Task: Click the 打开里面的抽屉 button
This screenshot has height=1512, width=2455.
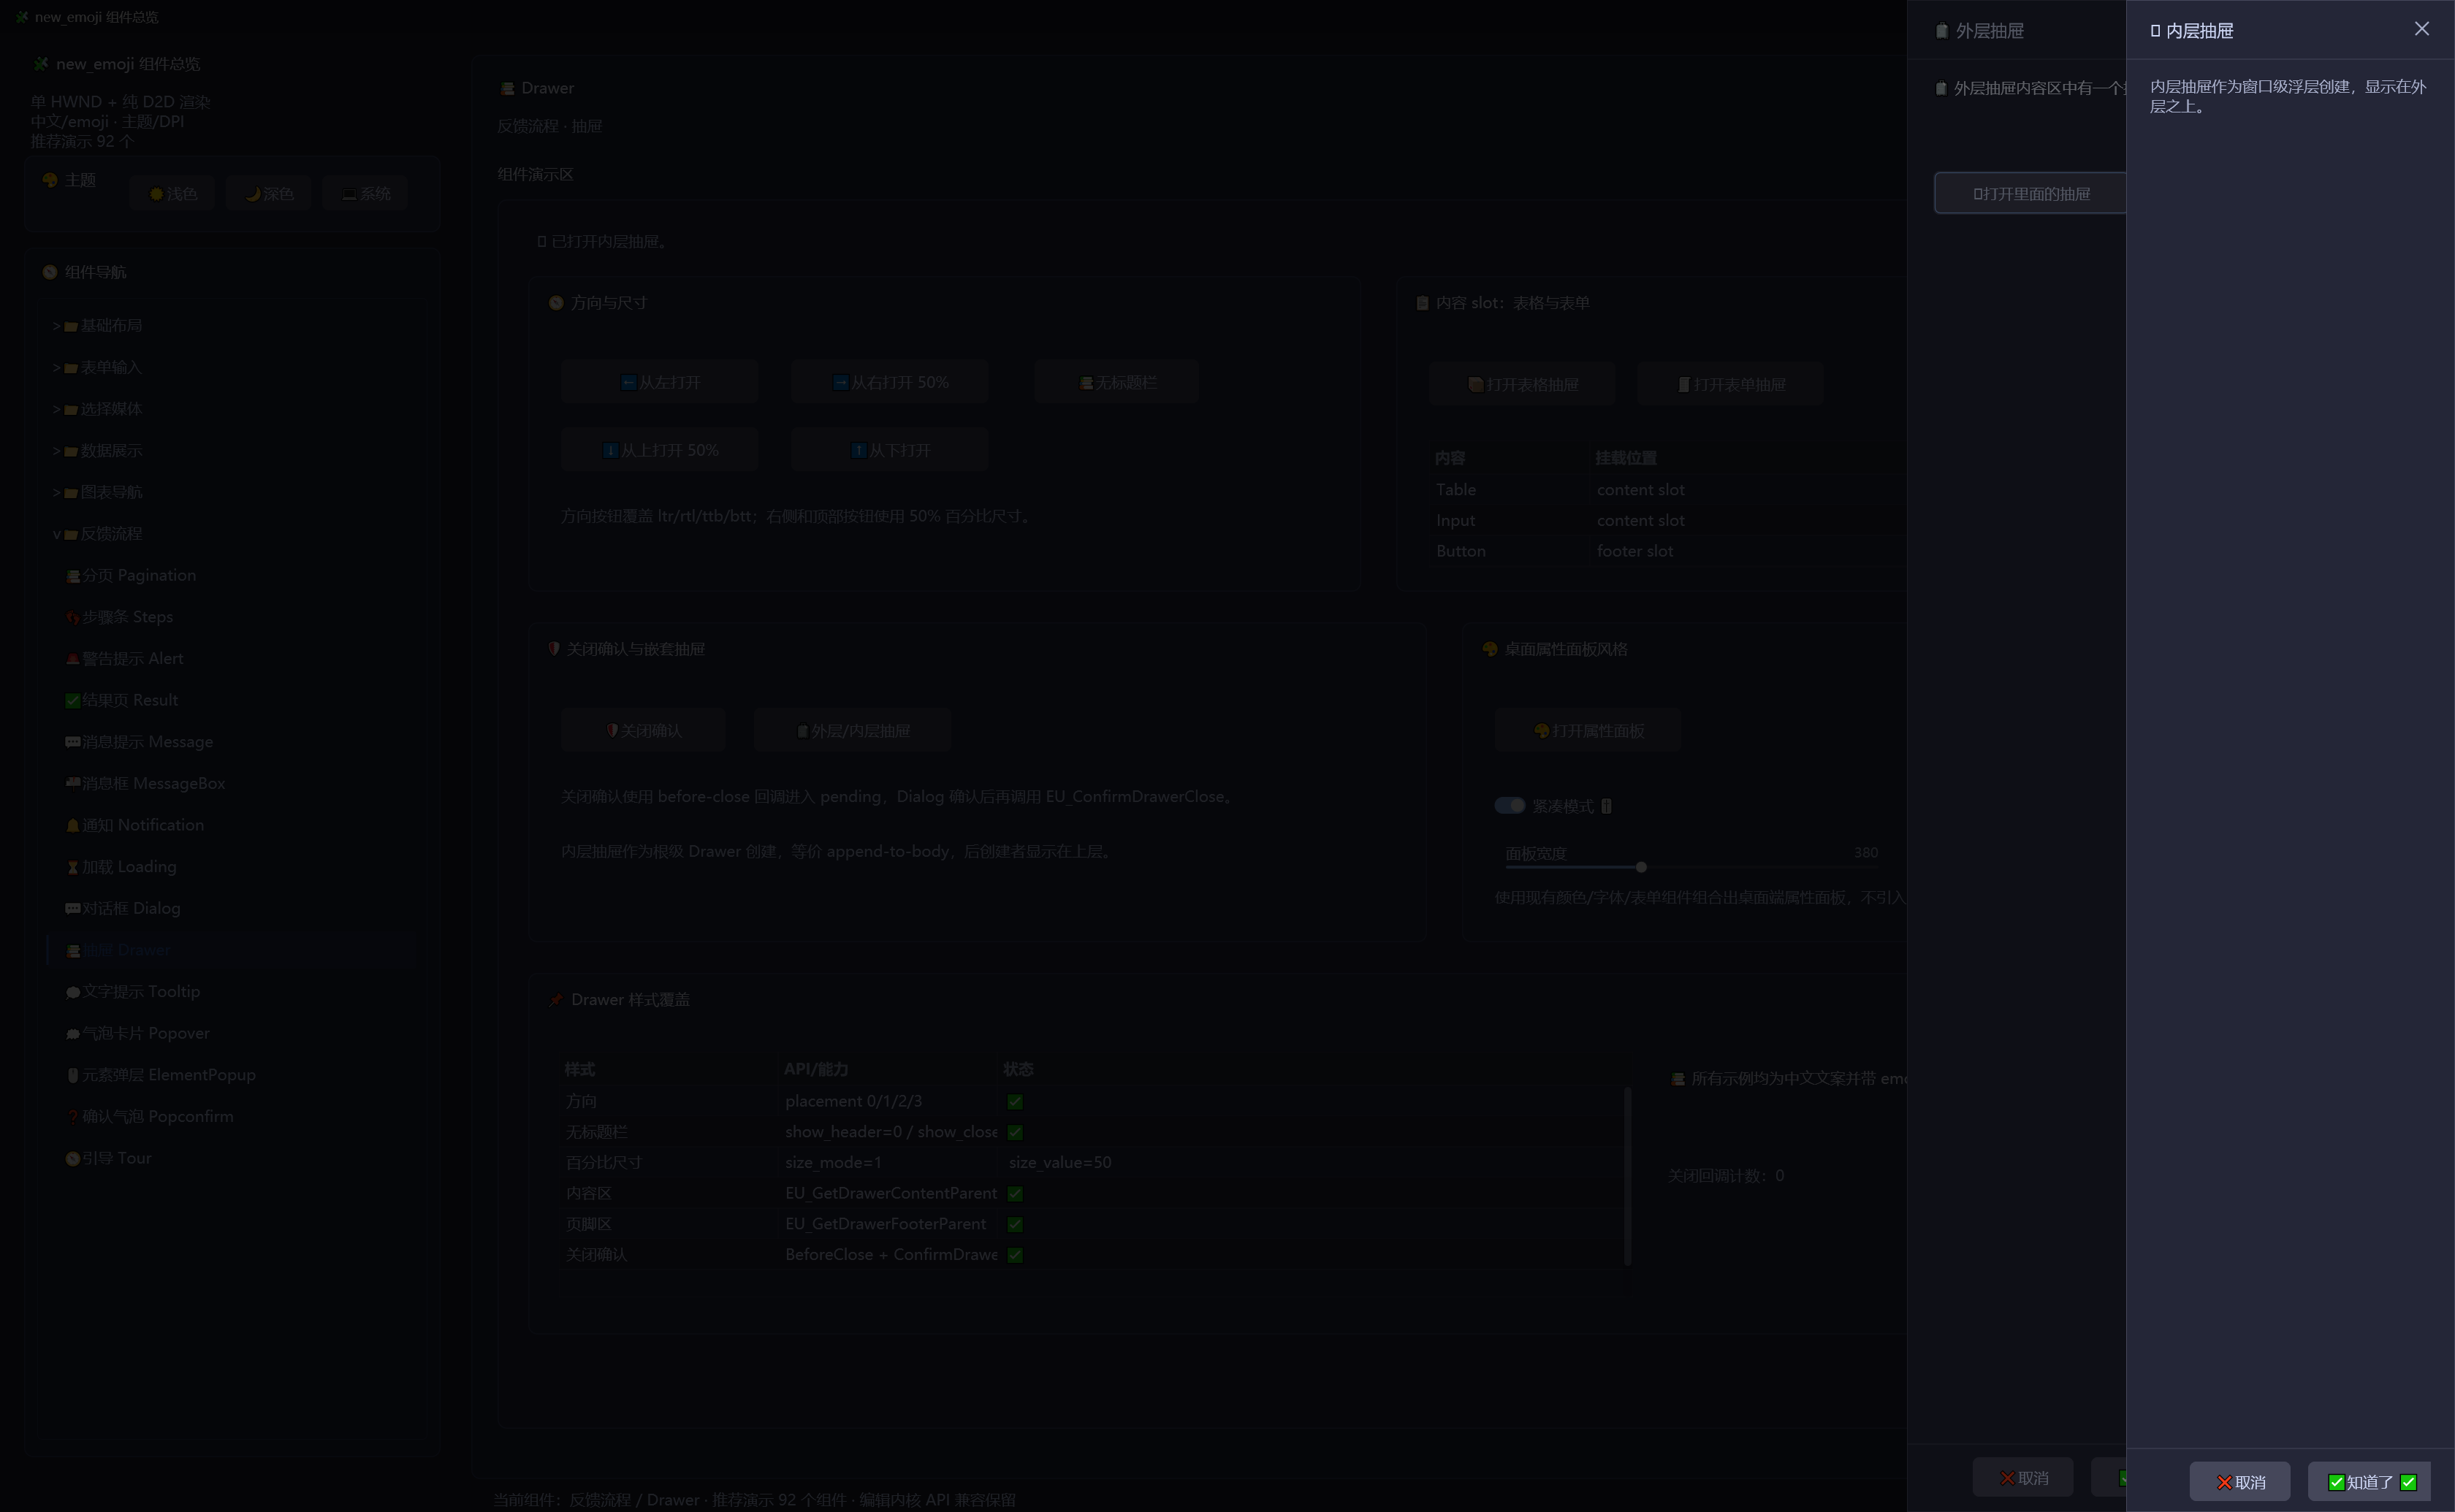Action: pyautogui.click(x=2030, y=193)
